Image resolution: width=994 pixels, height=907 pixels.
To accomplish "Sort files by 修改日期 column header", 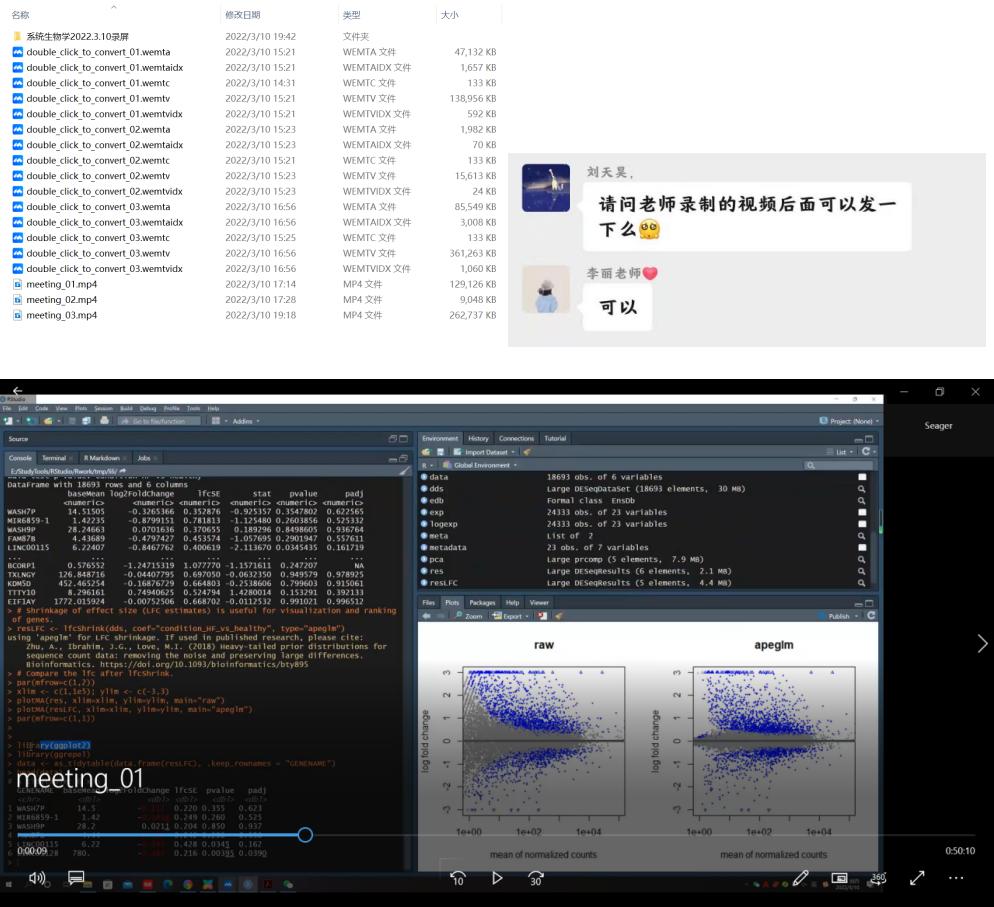I will 243,15.
